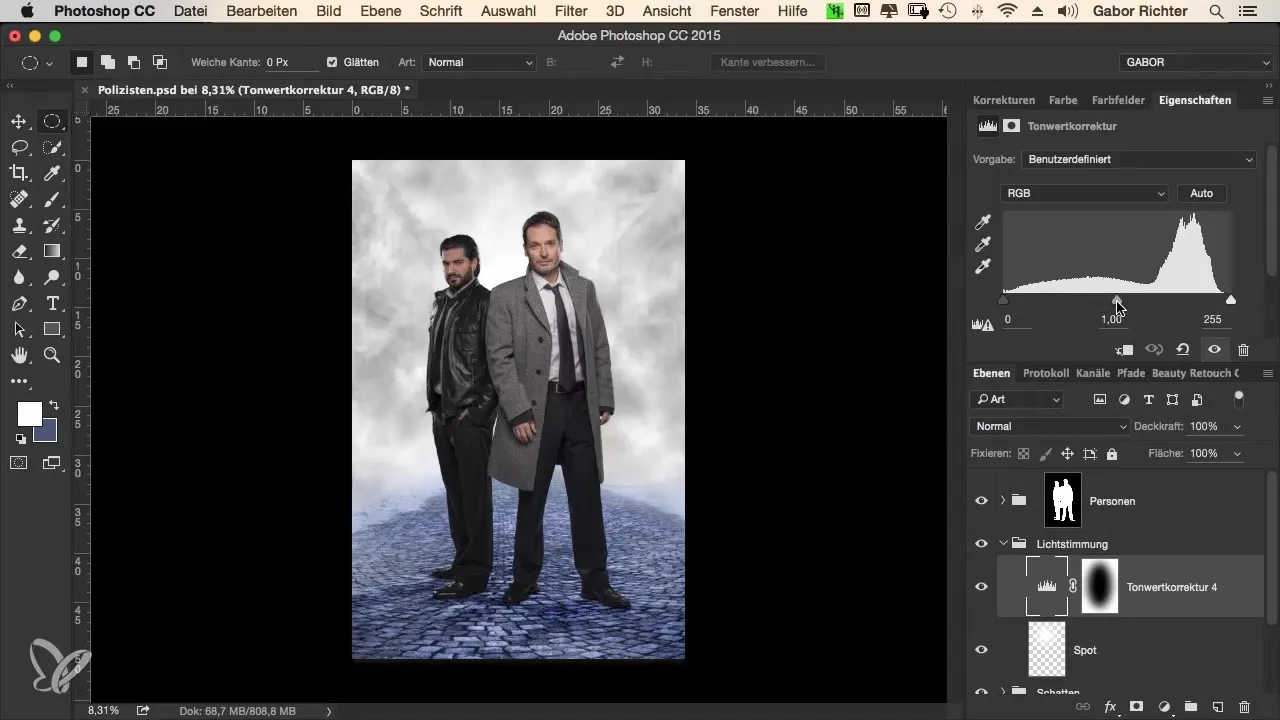The image size is (1280, 720).
Task: Select the Quick Selection tool
Action: click(52, 147)
